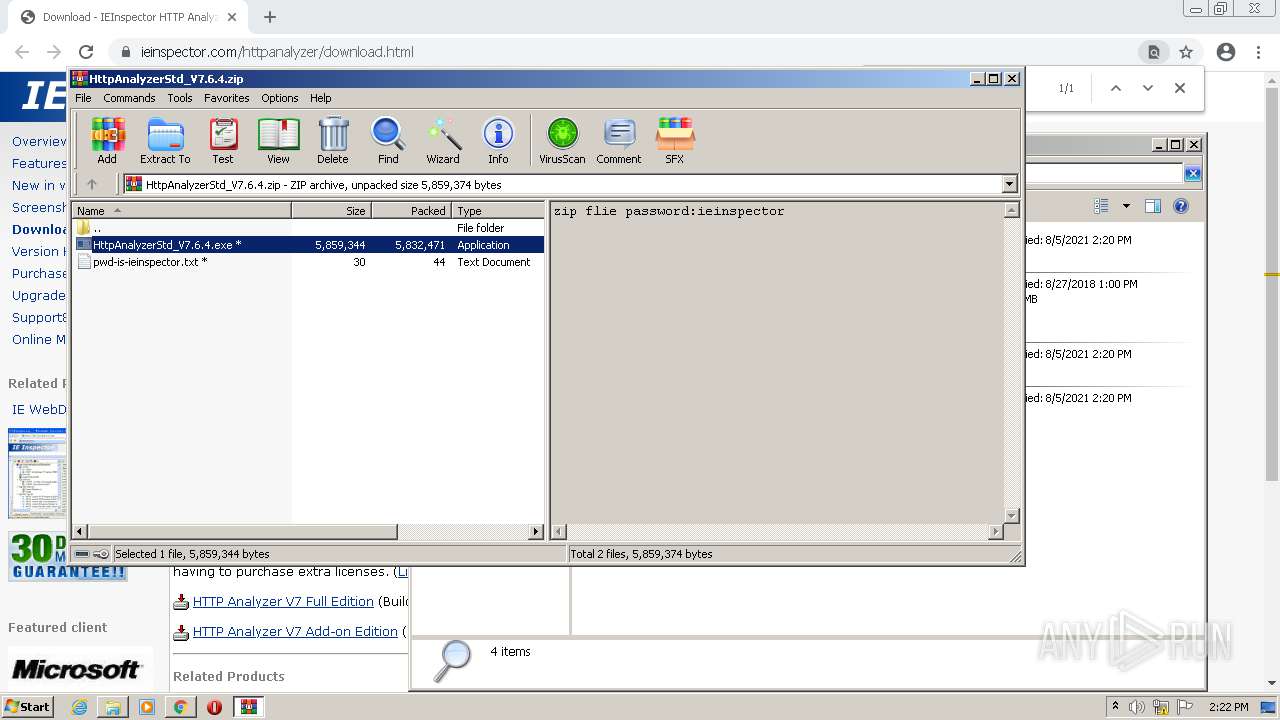
Task: Open HTTP Analyzer V7 Add-on Edition link
Action: pyautogui.click(x=295, y=631)
